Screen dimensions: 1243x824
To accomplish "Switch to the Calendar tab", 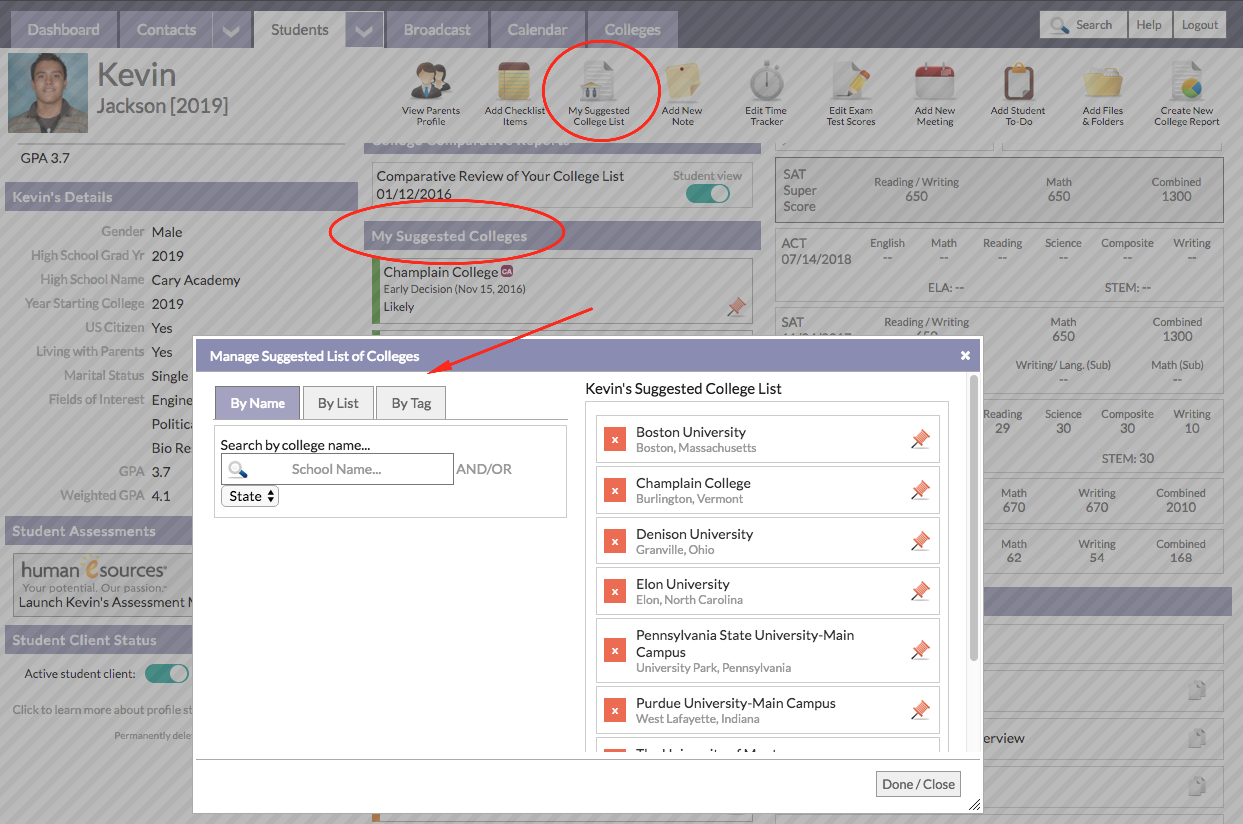I will [x=537, y=30].
